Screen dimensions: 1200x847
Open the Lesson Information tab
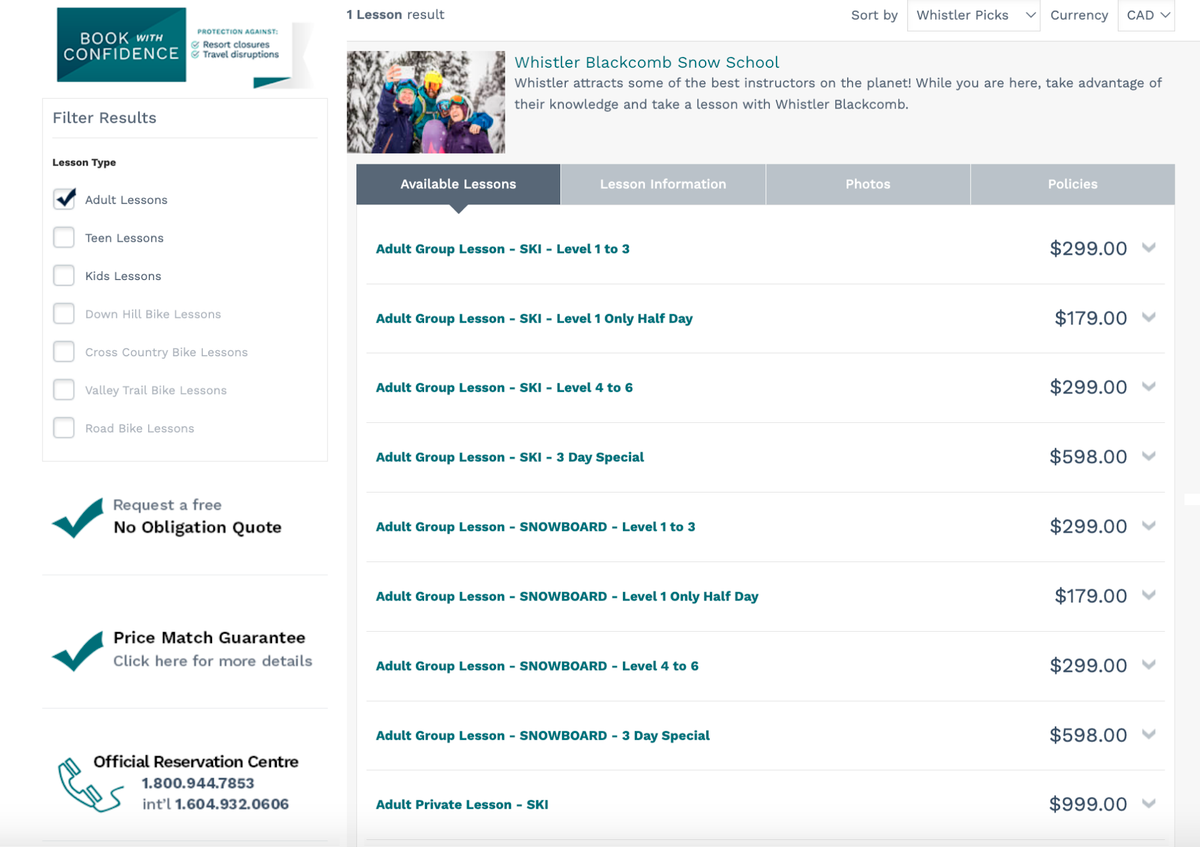pyautogui.click(x=663, y=184)
